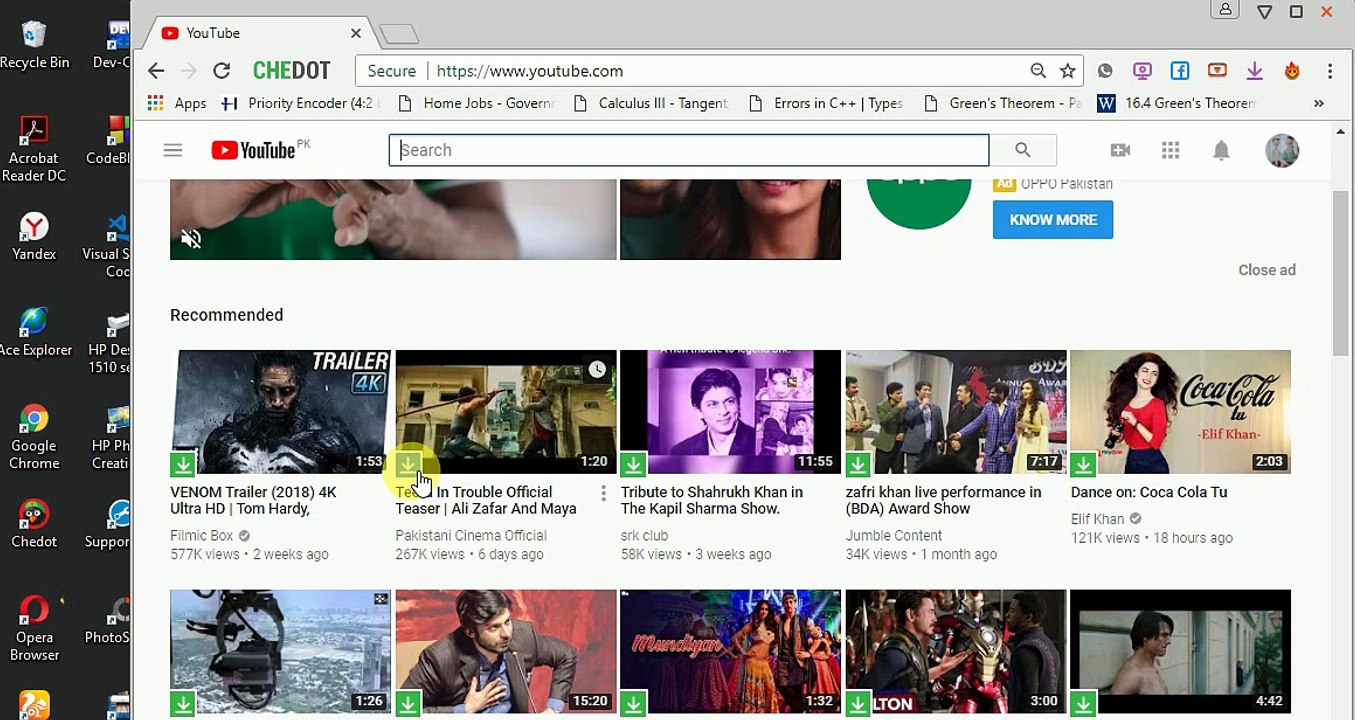Open the YouTube apps grid

click(x=1171, y=150)
